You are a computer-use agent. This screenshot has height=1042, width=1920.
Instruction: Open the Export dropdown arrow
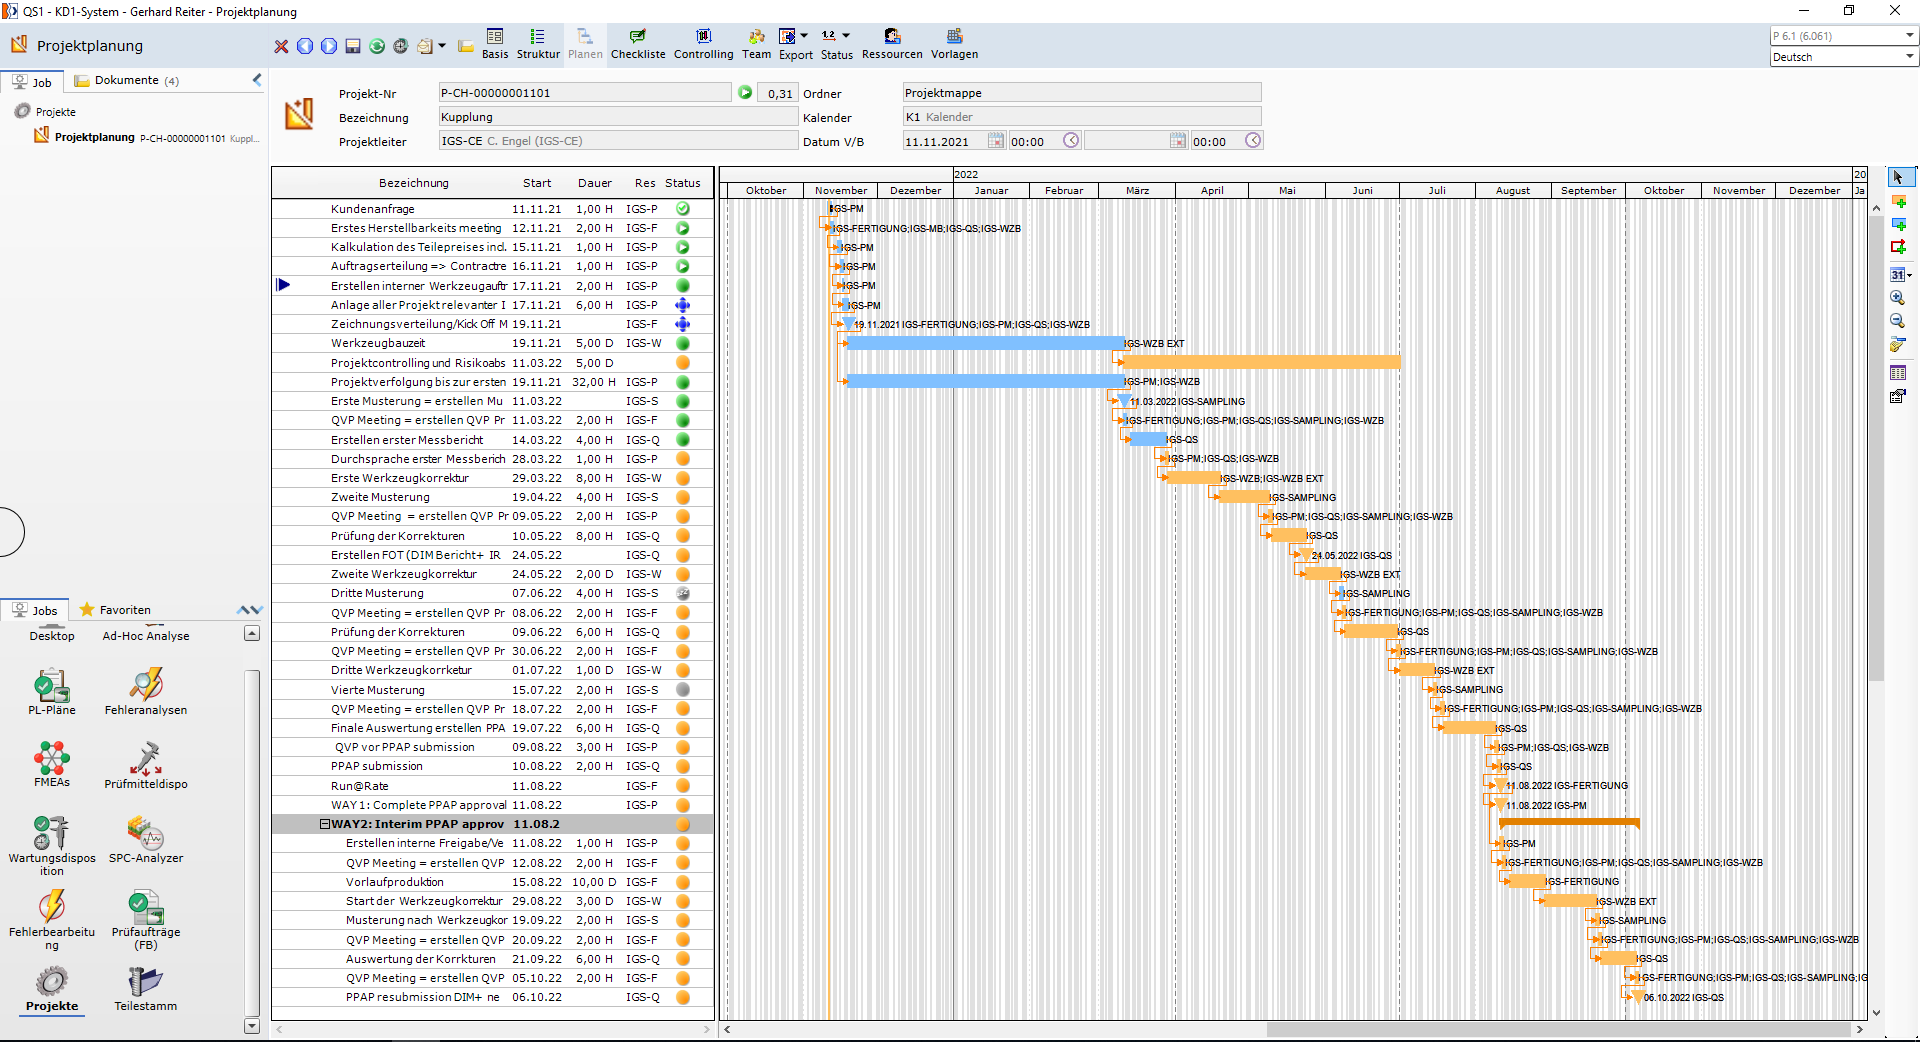click(x=804, y=36)
